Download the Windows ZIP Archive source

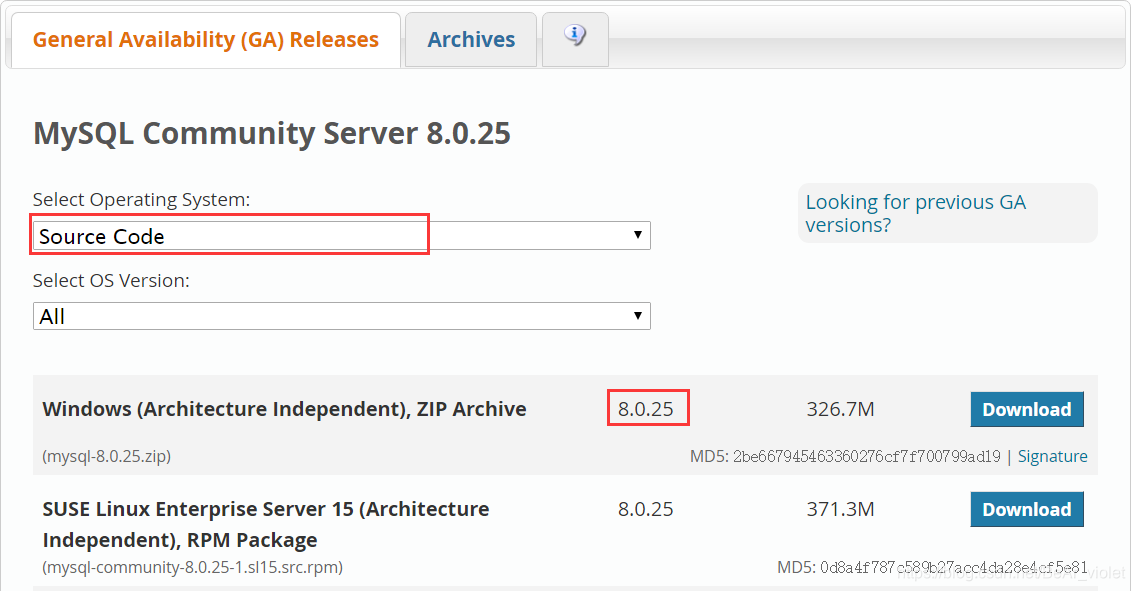click(x=1026, y=409)
